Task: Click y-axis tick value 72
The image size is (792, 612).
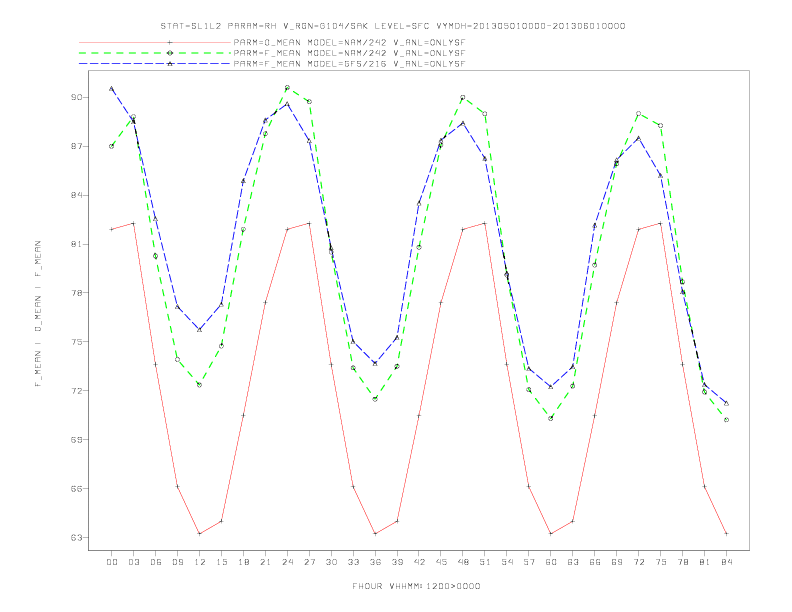Action: [76, 391]
